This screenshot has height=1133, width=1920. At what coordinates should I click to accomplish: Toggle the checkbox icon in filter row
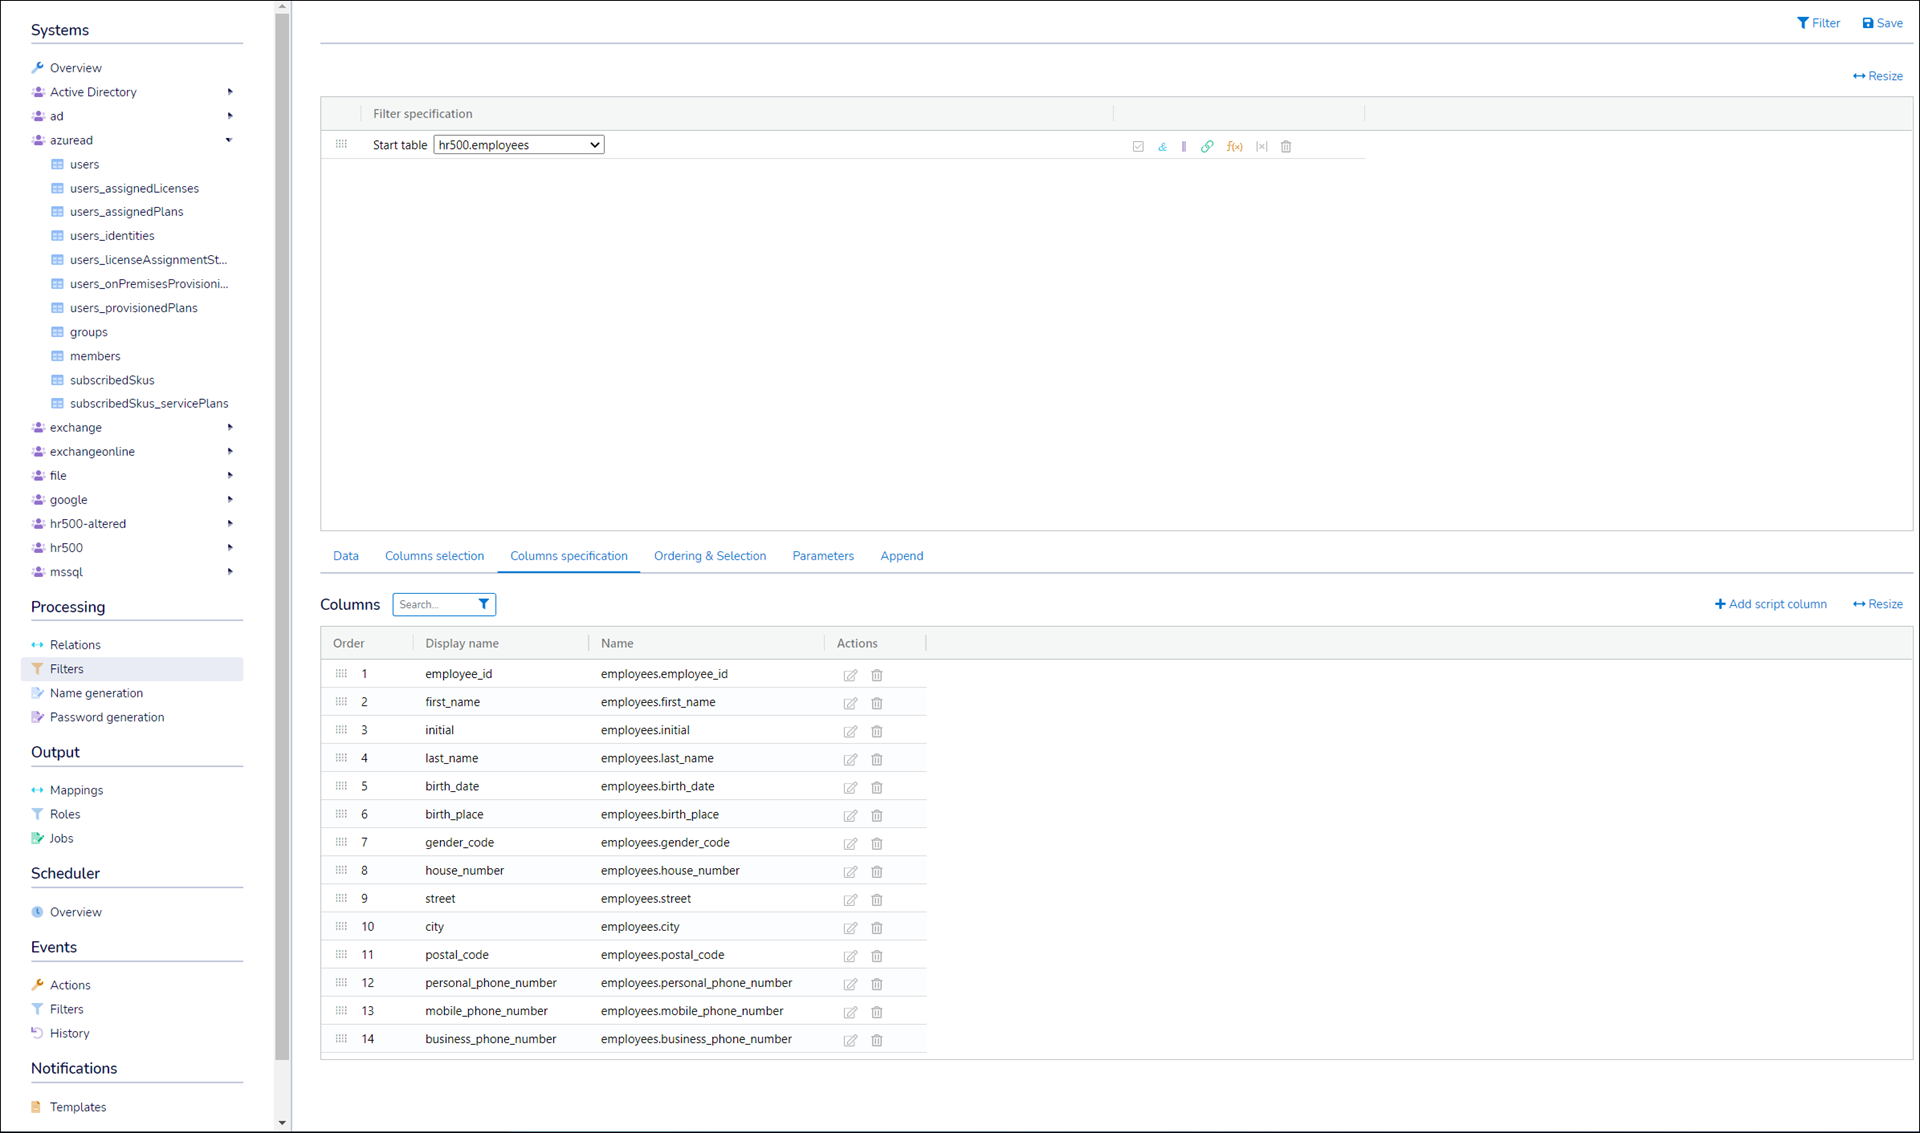tap(1138, 146)
